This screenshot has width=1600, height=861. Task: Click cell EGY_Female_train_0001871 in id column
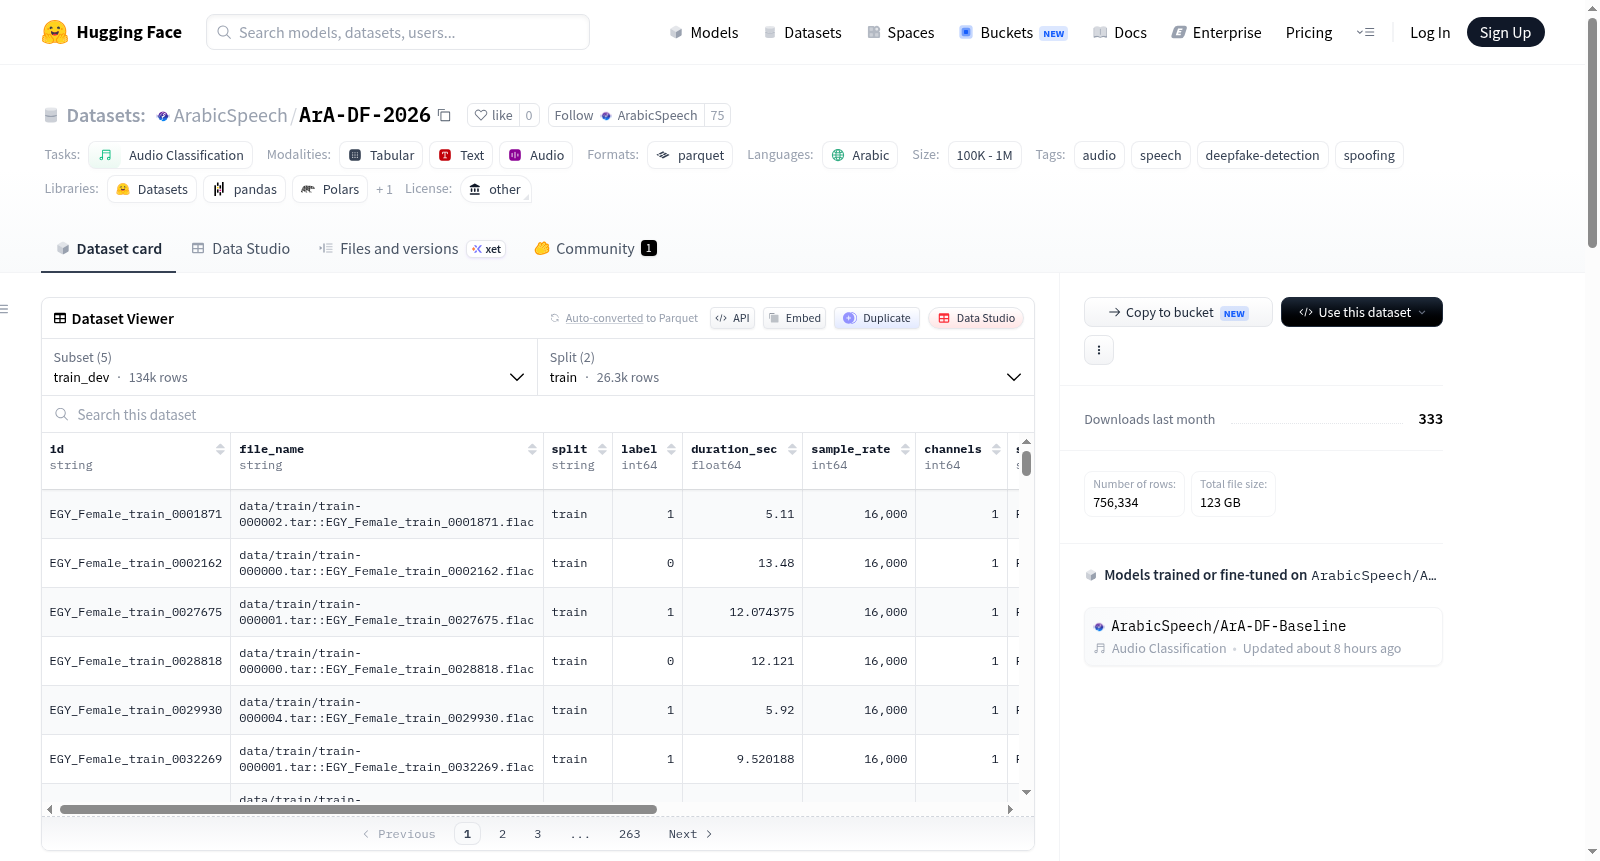136,514
